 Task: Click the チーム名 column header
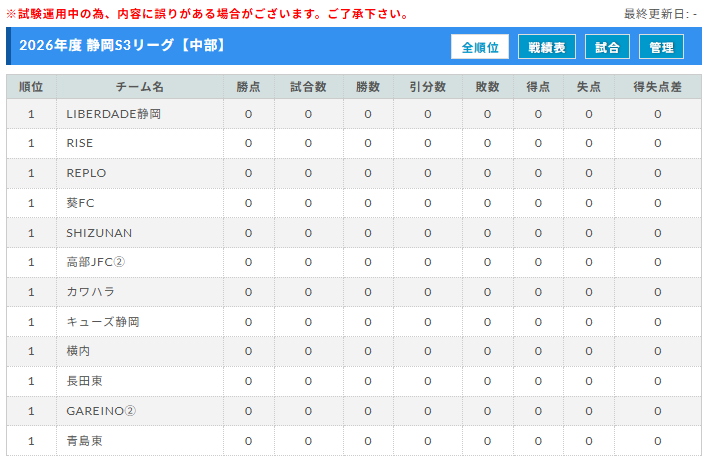click(139, 87)
